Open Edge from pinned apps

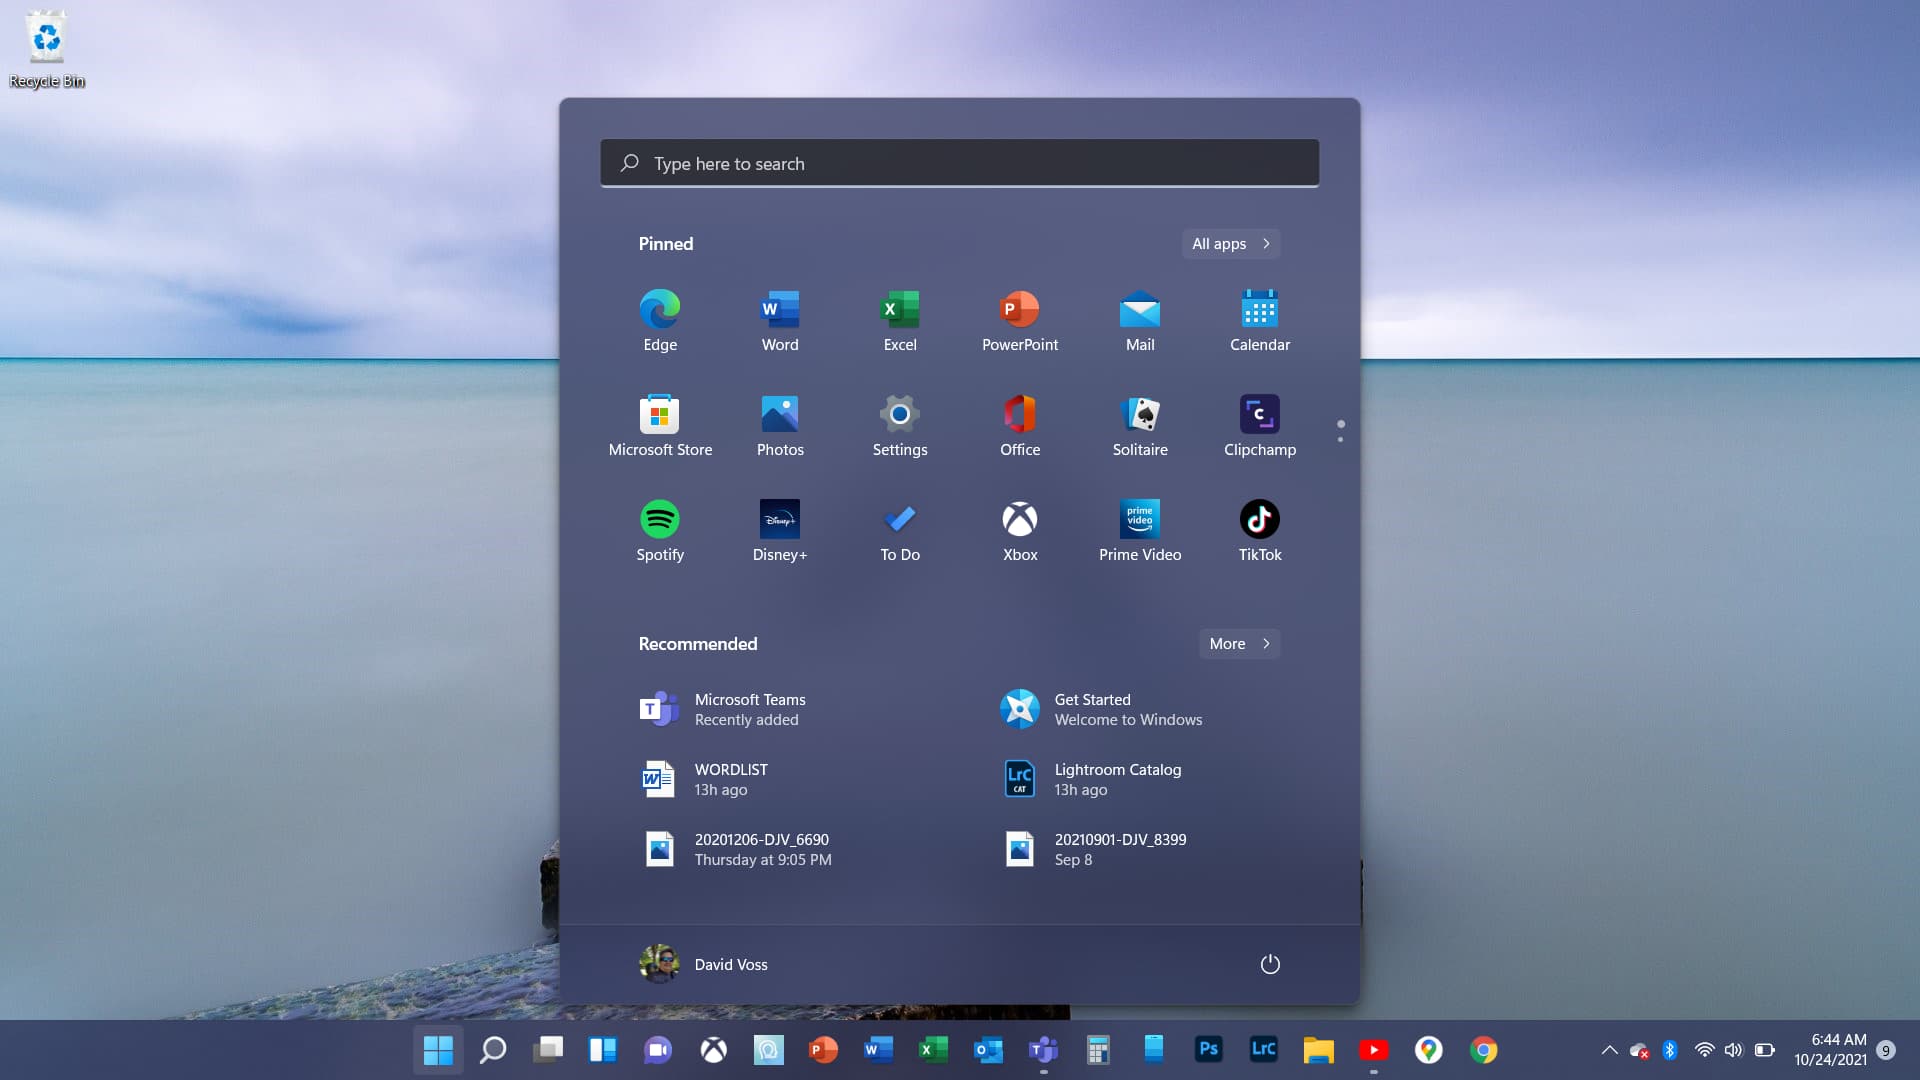[x=660, y=321]
